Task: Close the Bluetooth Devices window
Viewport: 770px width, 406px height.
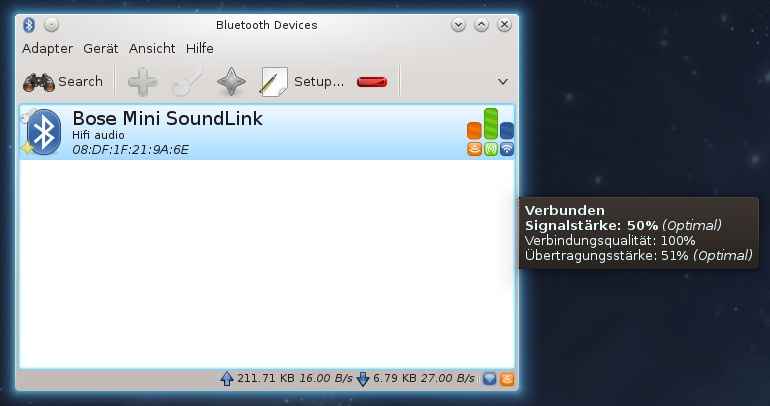Action: 504,25
